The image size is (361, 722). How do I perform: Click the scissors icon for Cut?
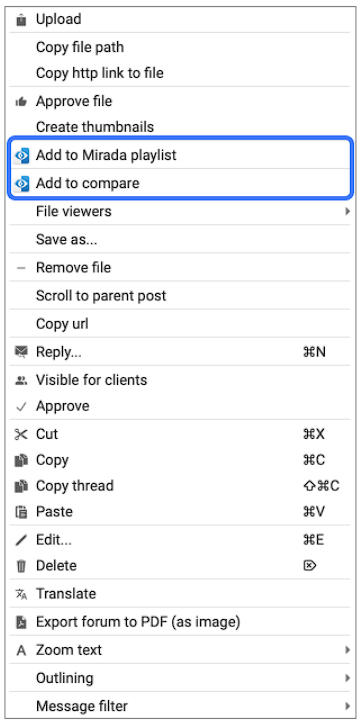(21, 434)
